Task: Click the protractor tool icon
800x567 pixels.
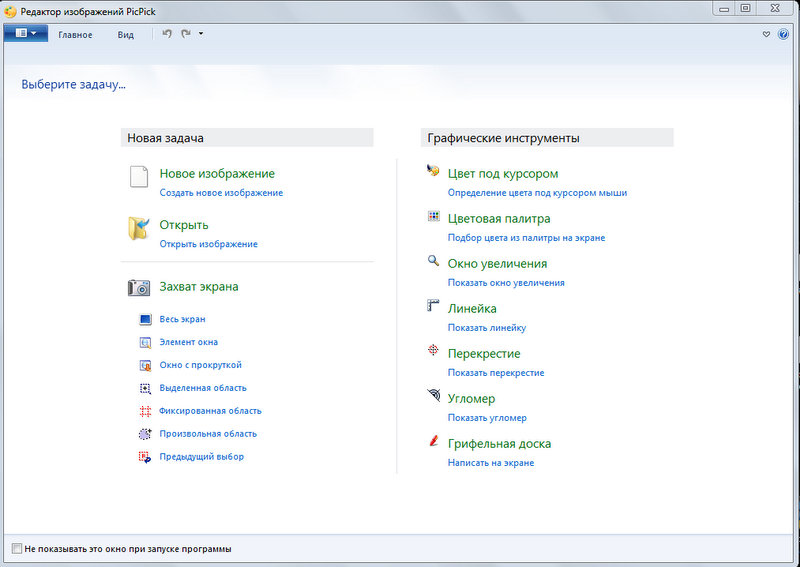Action: coord(434,395)
